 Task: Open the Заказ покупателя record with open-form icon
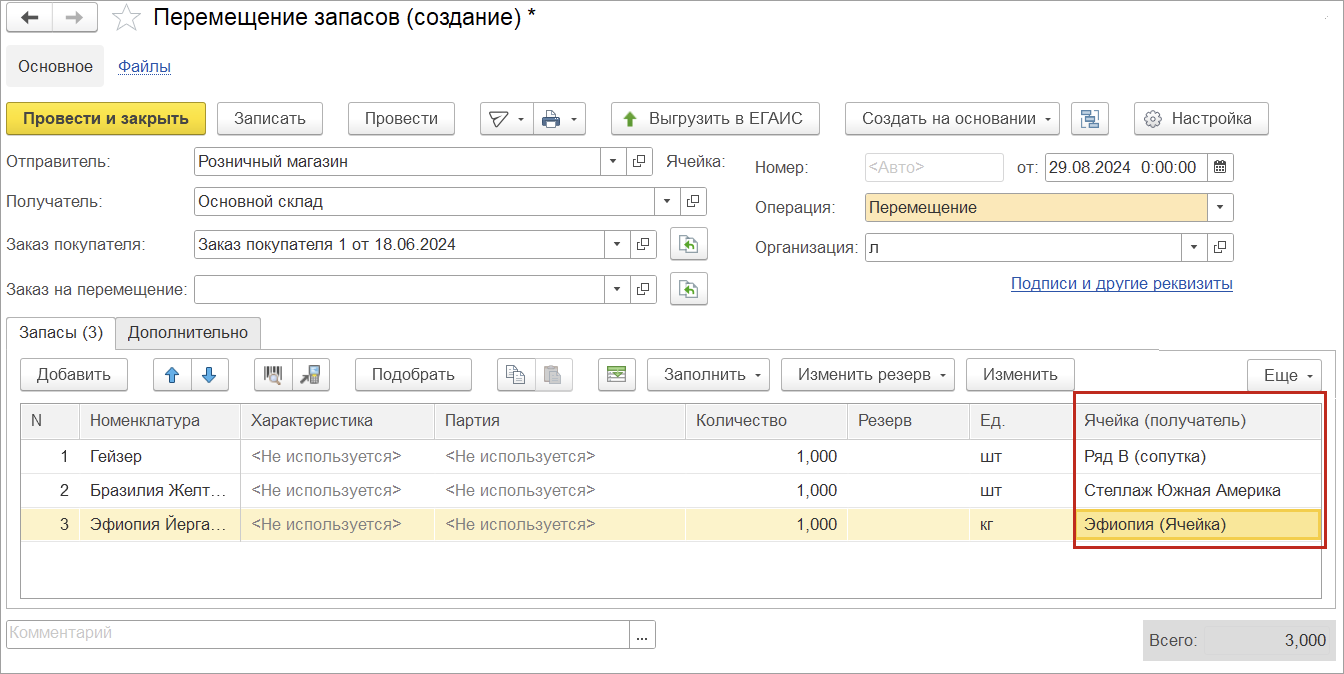click(x=645, y=244)
